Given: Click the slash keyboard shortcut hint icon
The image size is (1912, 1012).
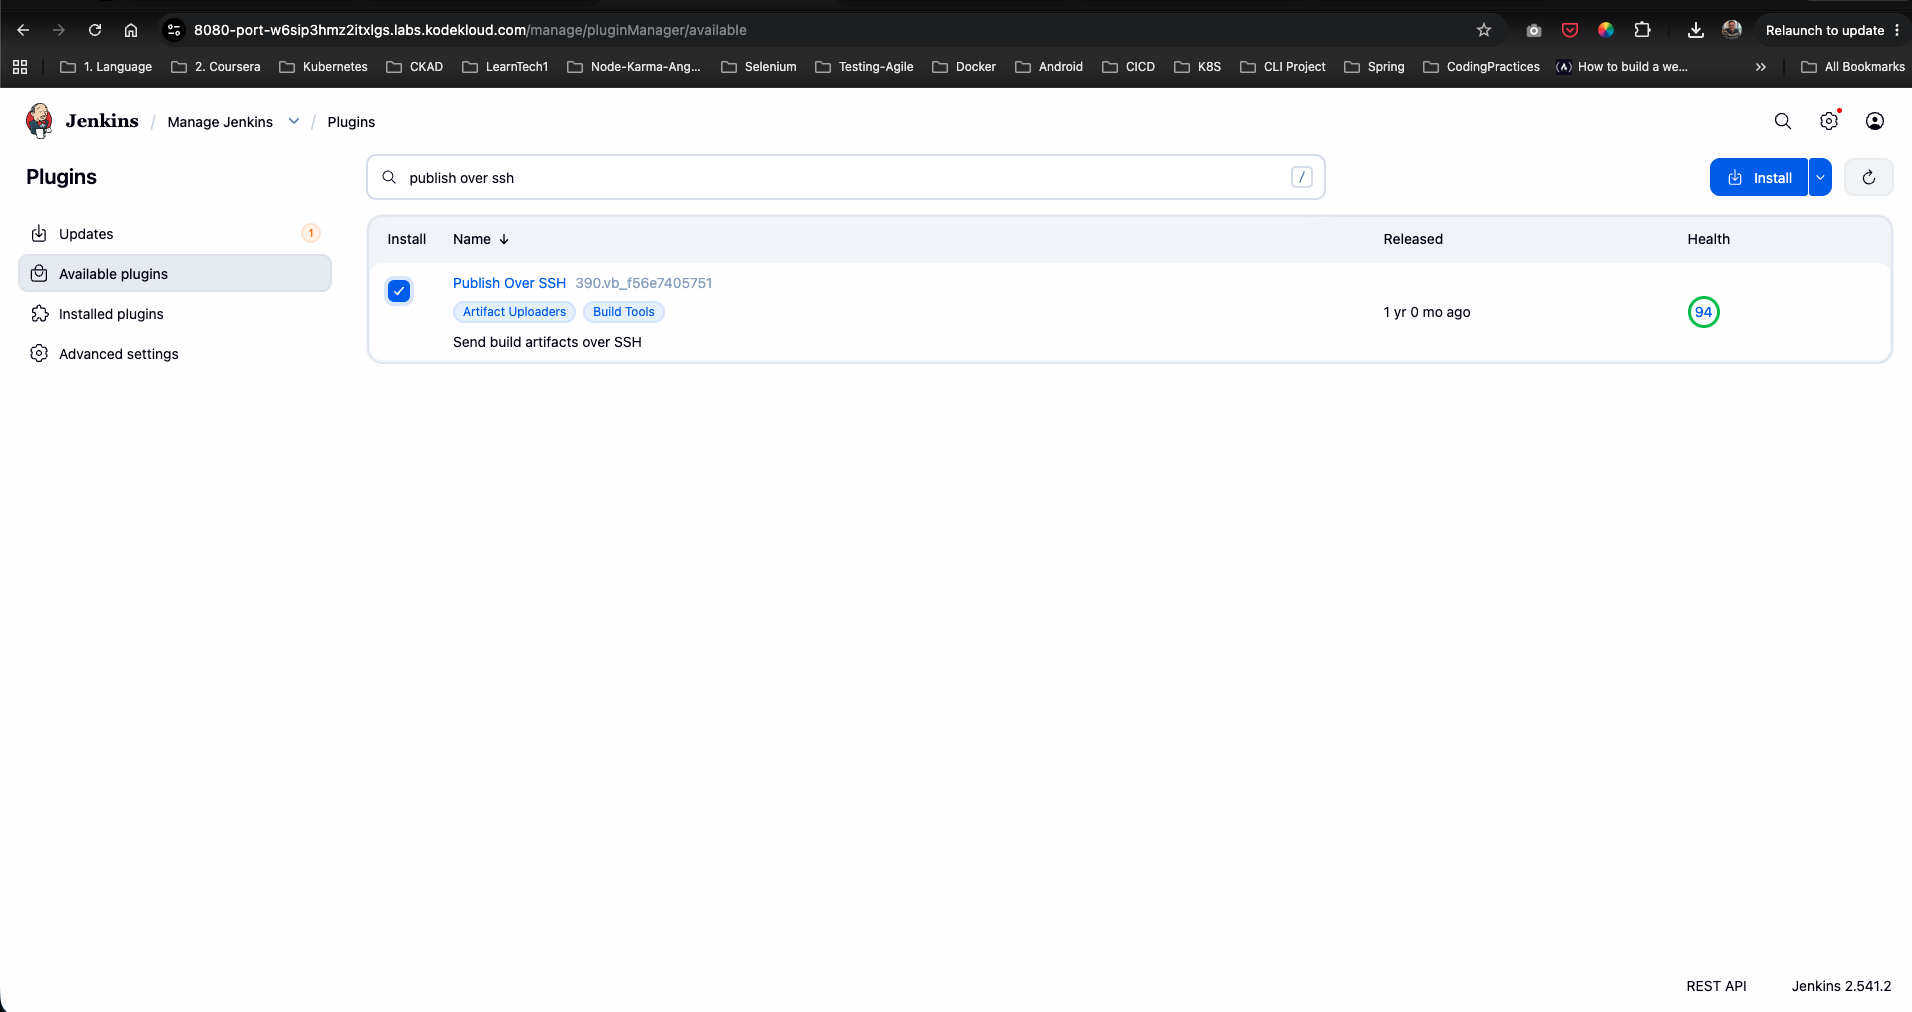Looking at the screenshot, I should tap(1301, 177).
